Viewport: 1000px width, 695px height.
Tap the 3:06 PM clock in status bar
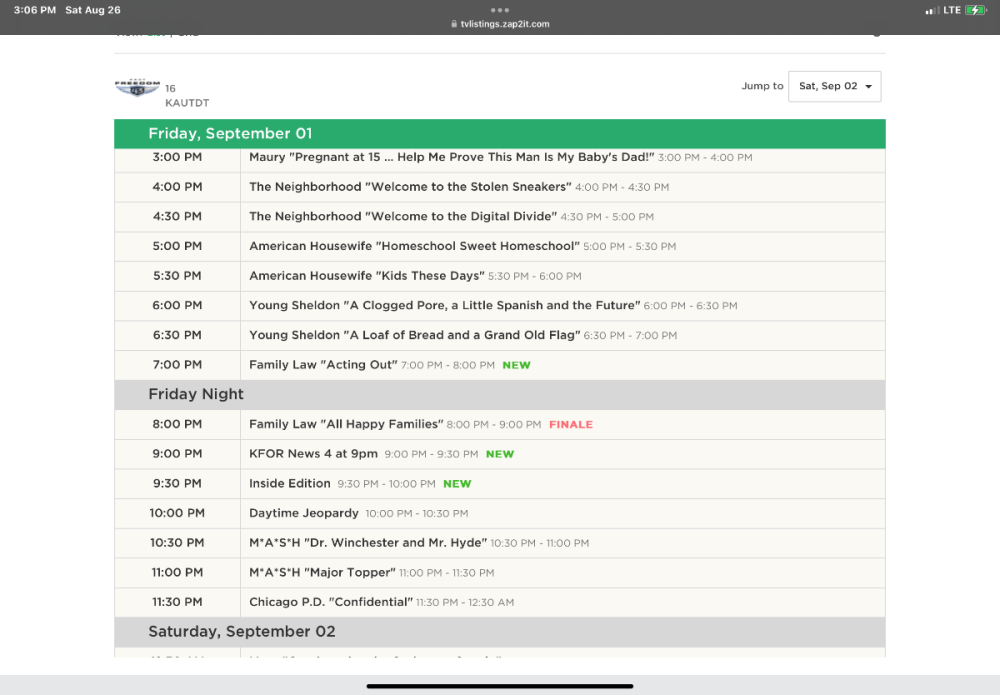[35, 10]
